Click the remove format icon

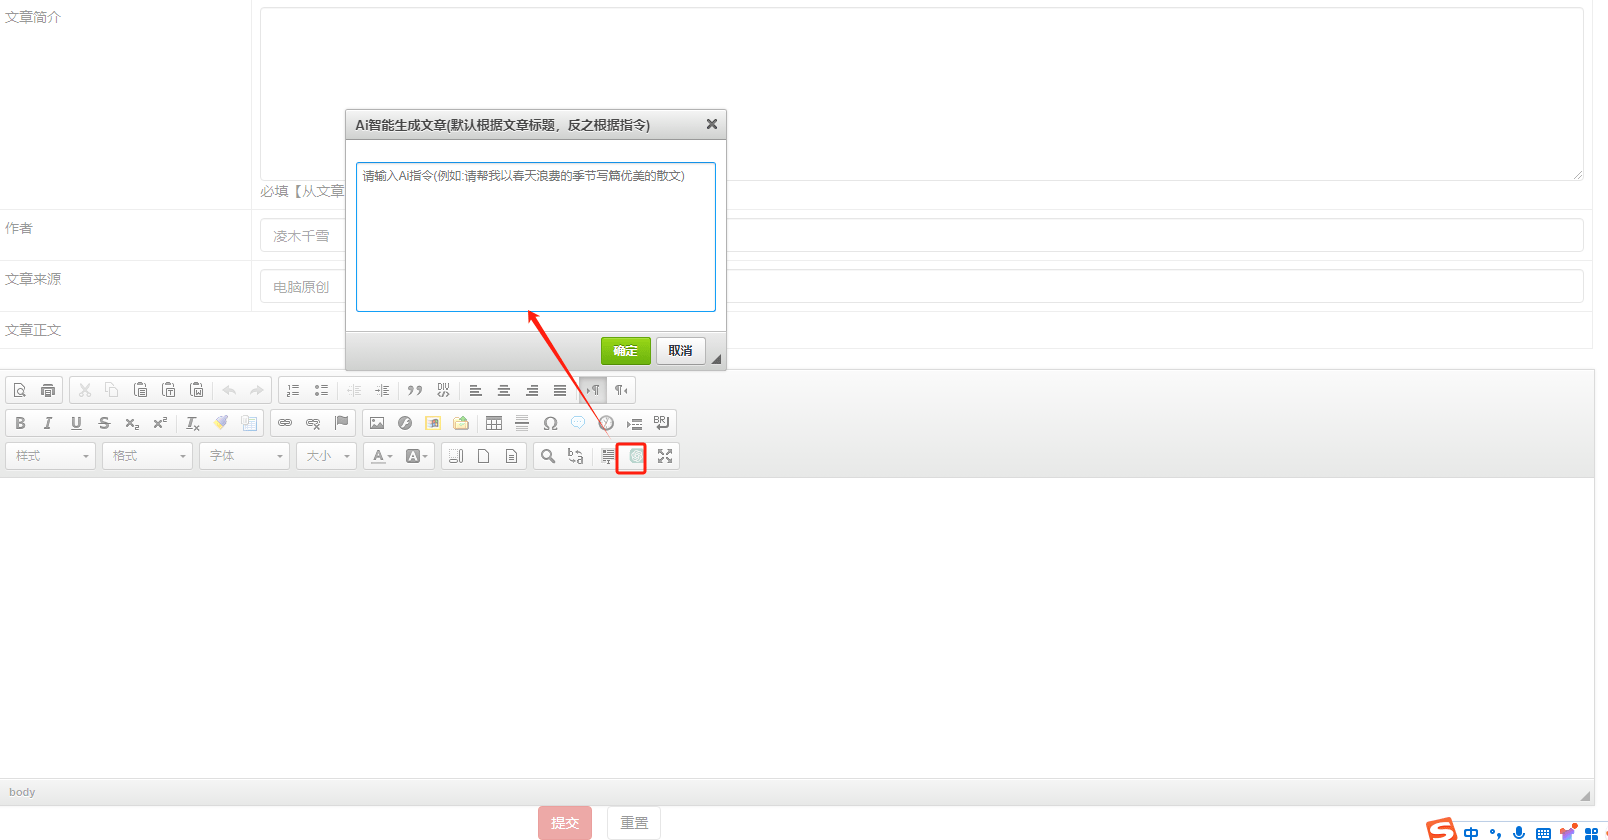coord(193,423)
